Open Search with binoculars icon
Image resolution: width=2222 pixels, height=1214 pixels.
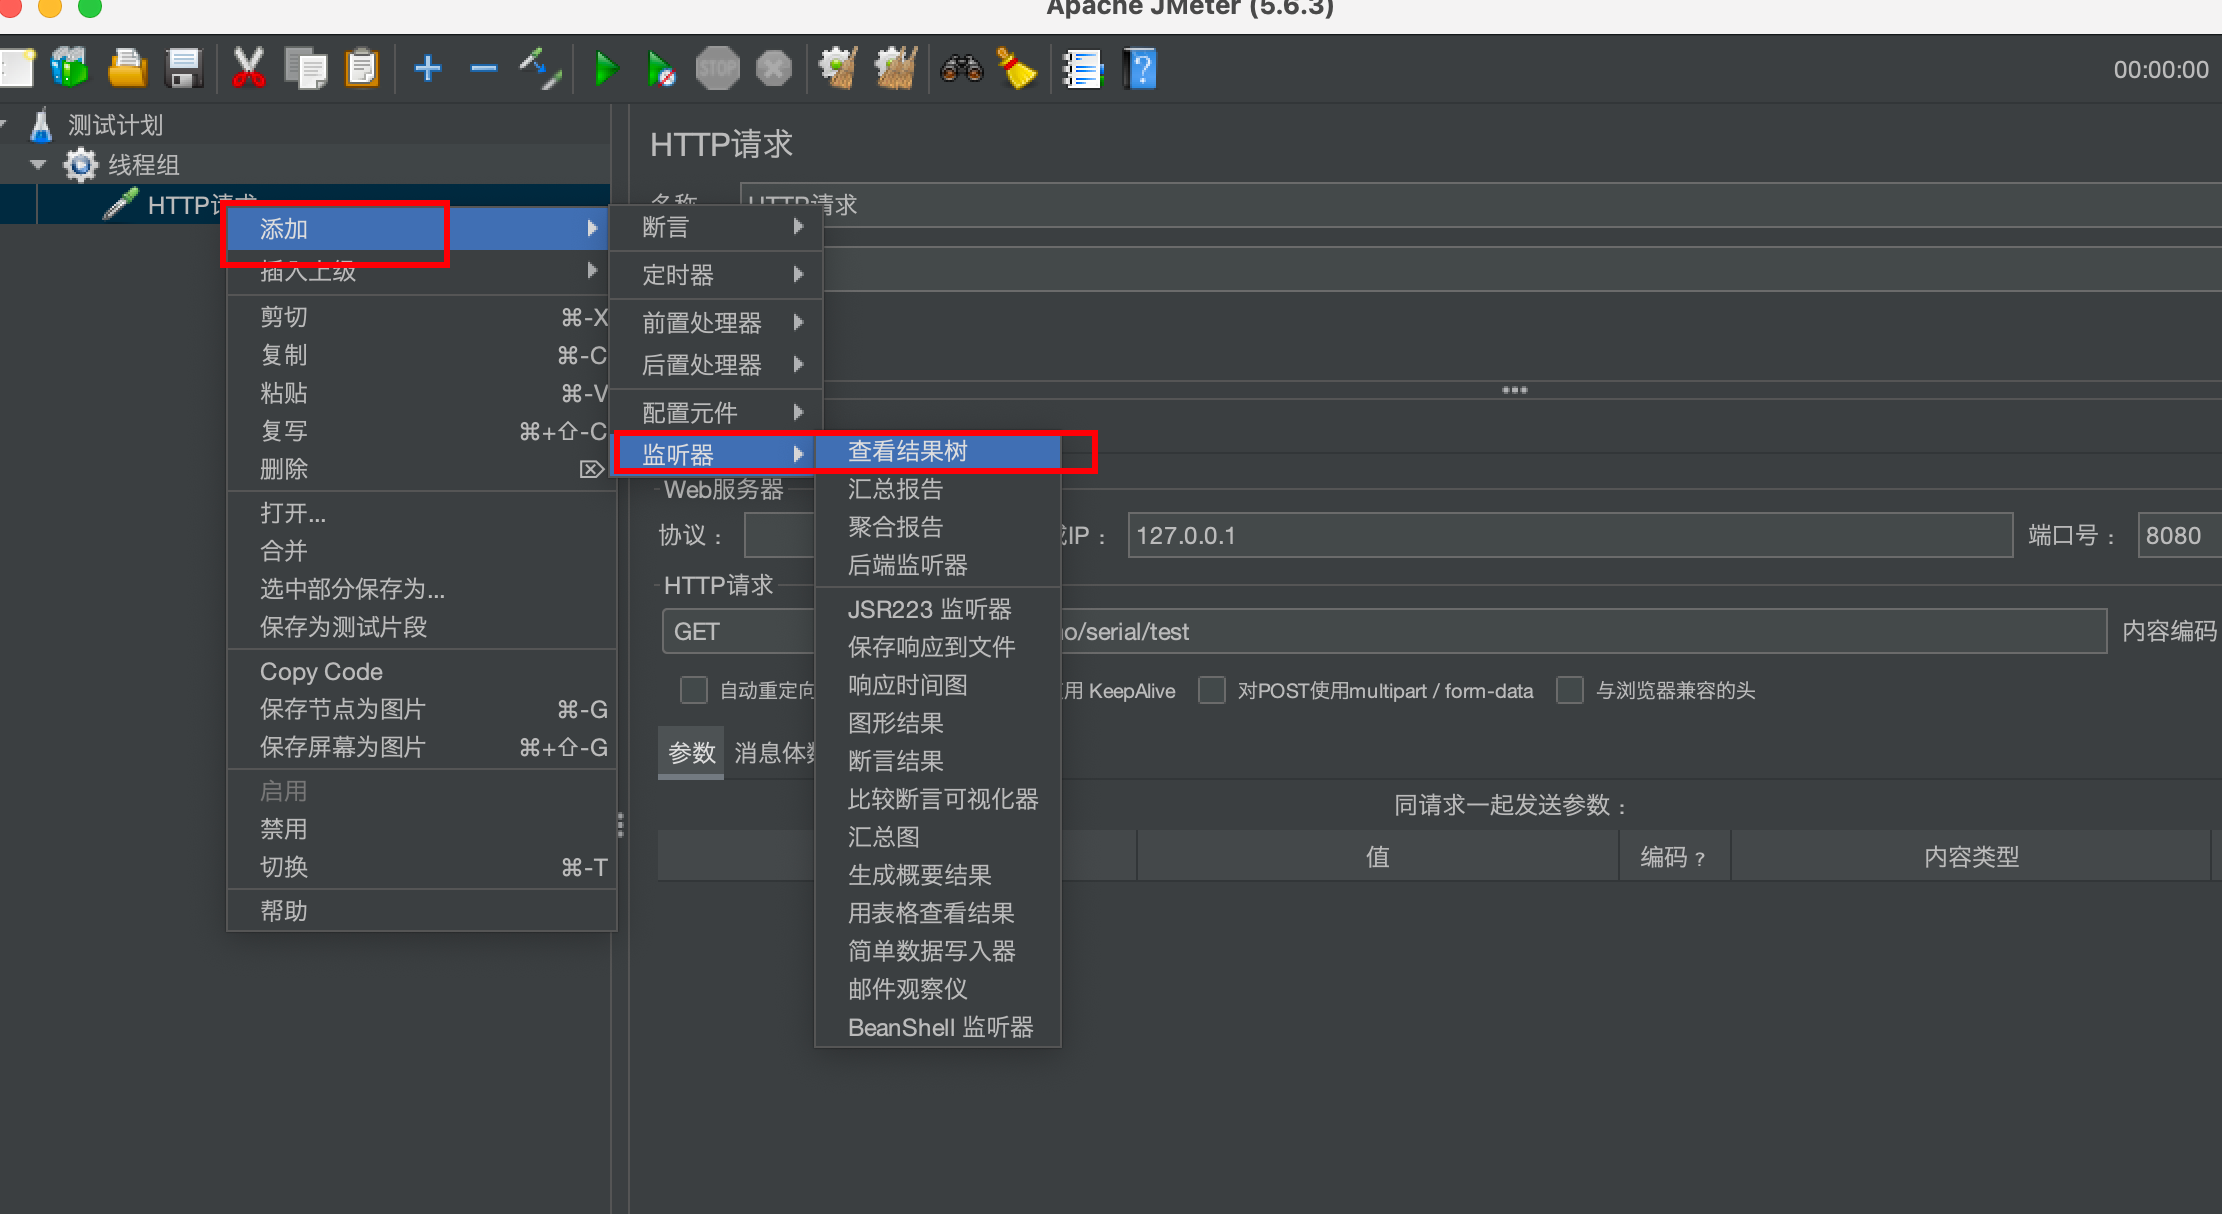(x=962, y=69)
